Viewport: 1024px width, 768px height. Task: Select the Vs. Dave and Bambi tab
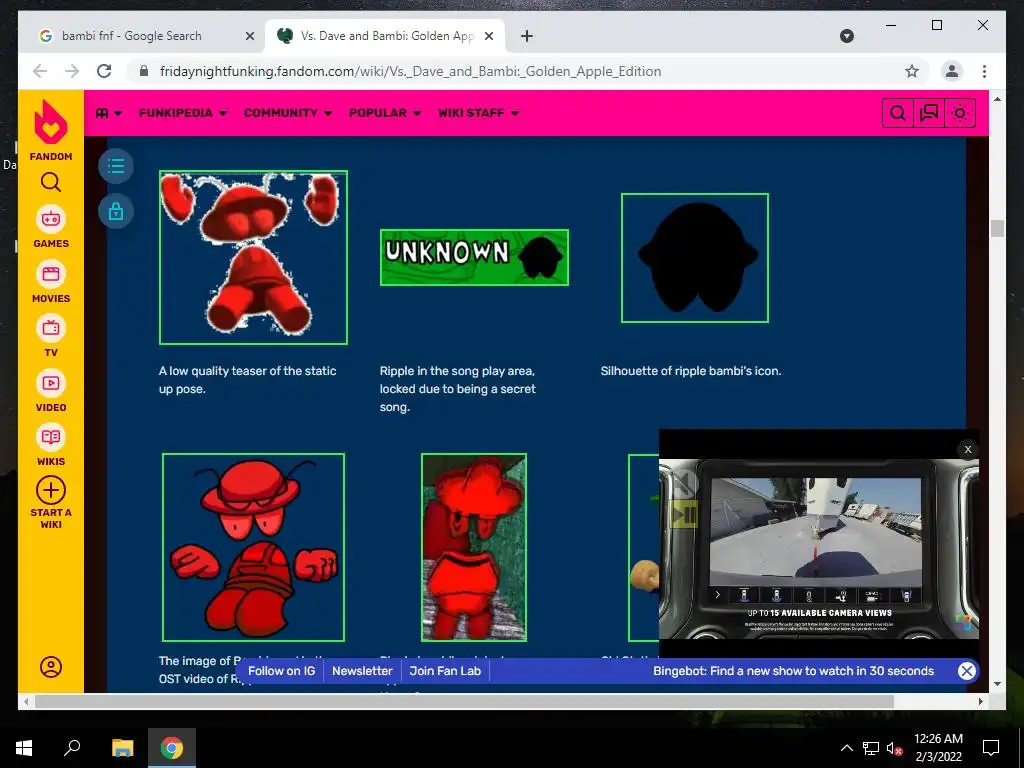click(x=385, y=36)
